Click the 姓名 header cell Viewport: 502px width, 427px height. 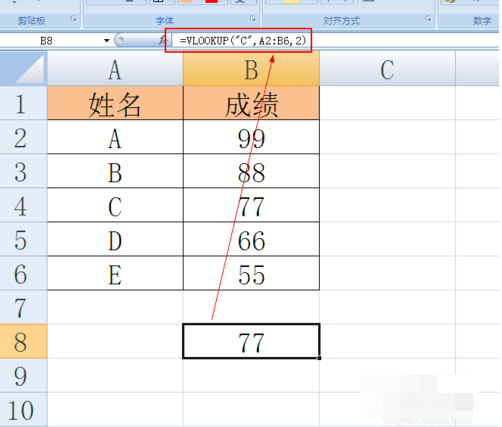click(115, 103)
